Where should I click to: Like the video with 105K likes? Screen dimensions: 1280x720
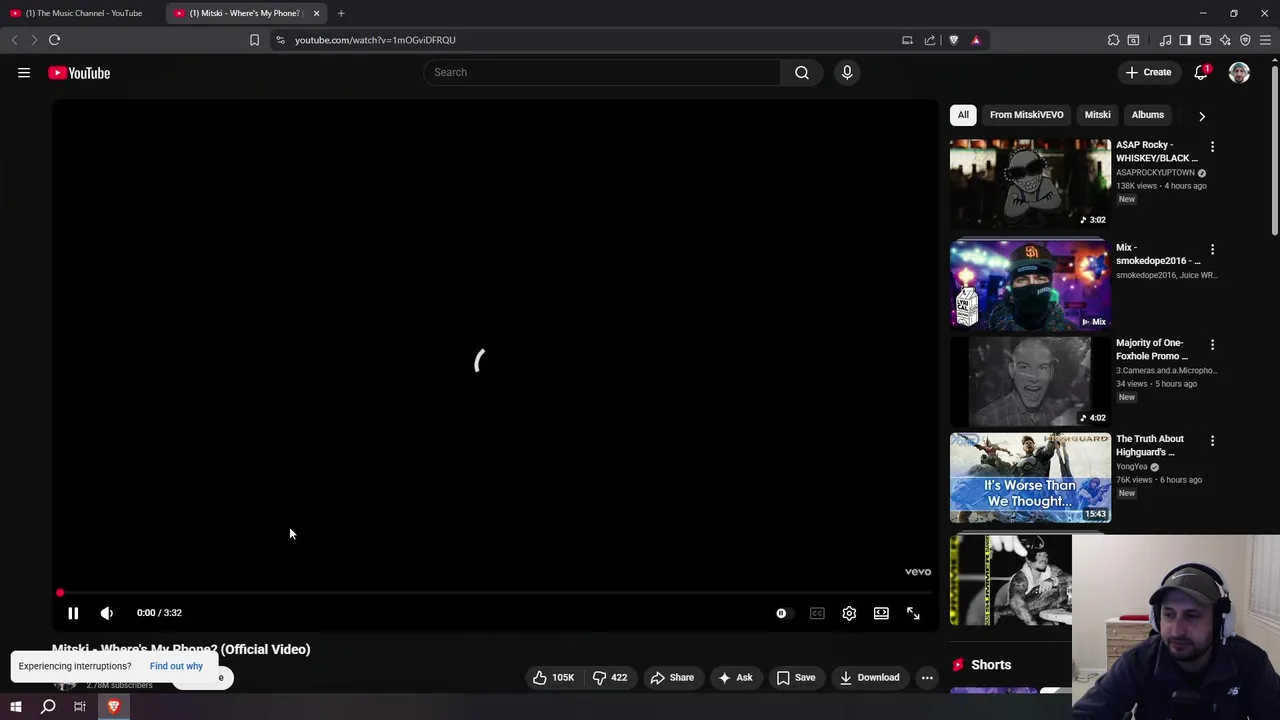click(554, 677)
